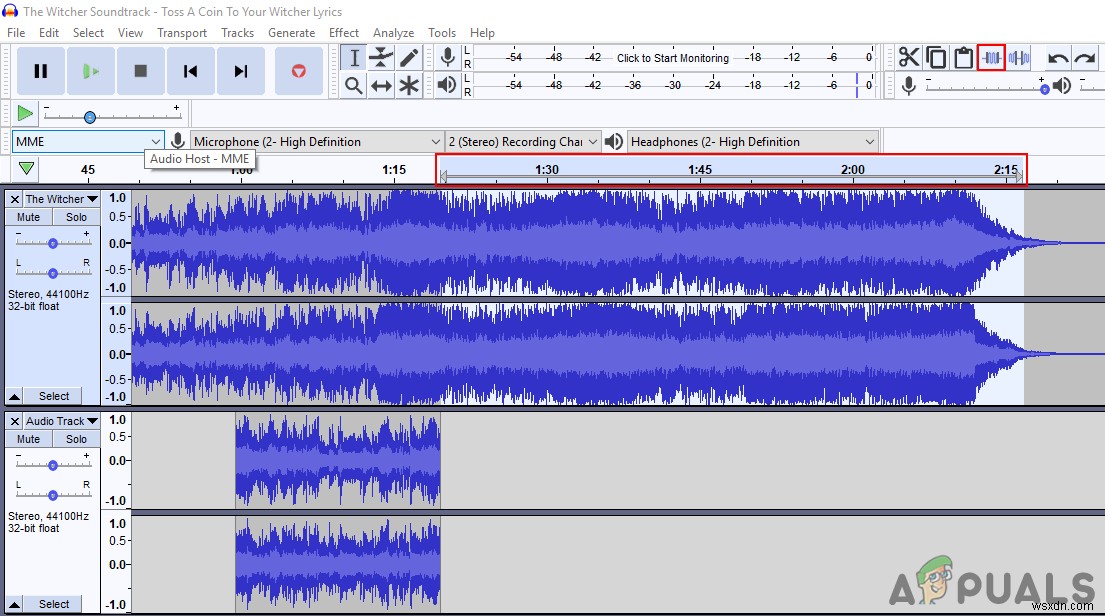Solo The Witcher track
The height and width of the screenshot is (616, 1105).
click(76, 217)
